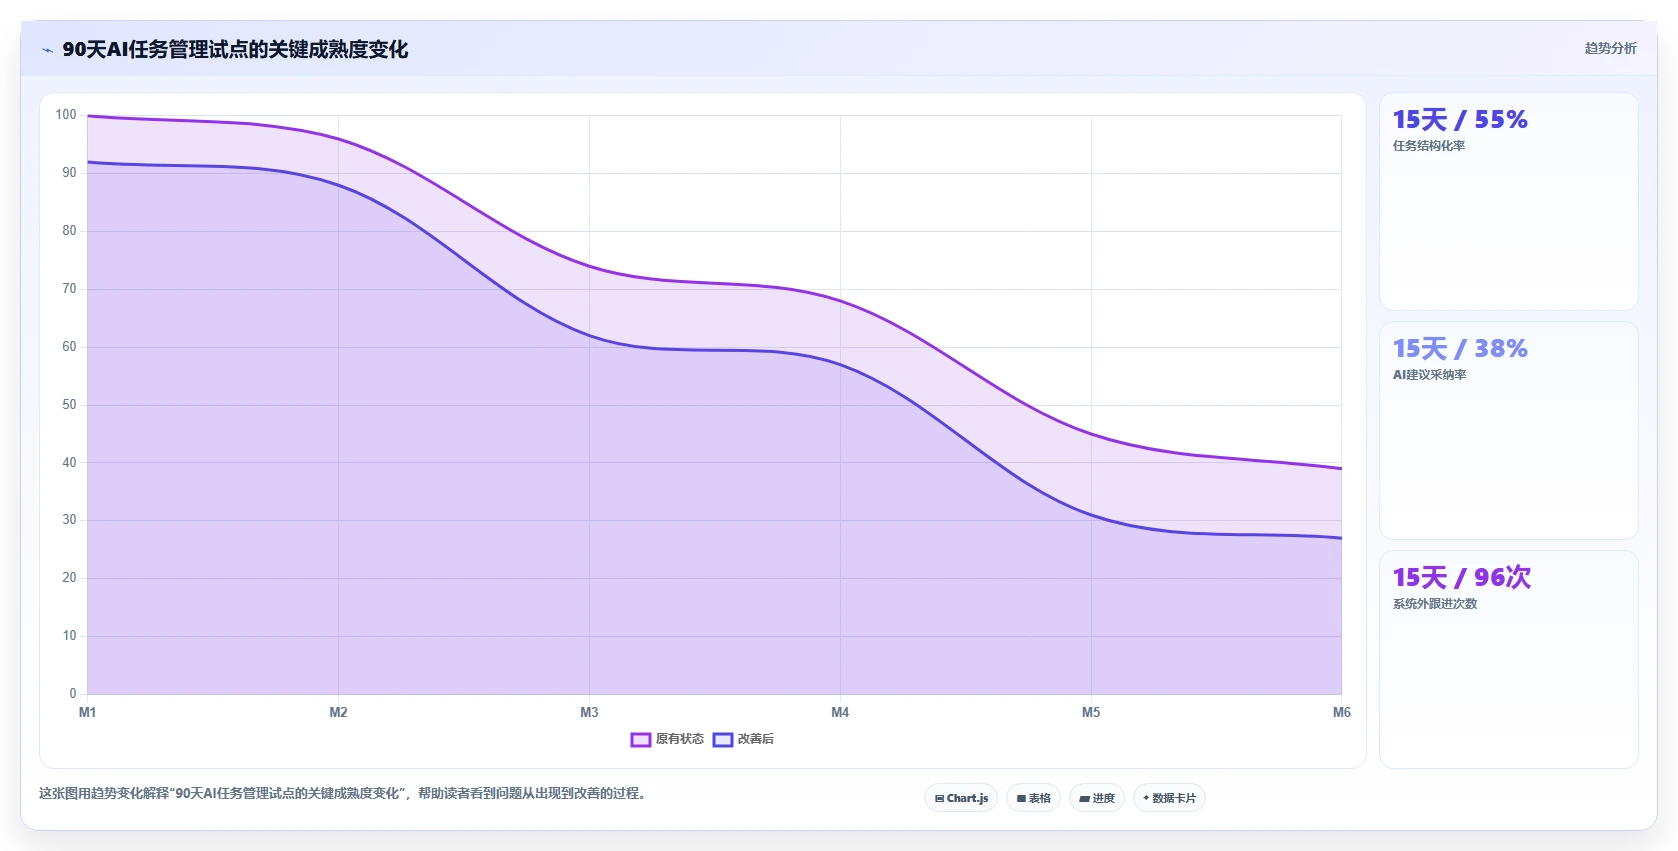Click the 趋势分析 label in header
This screenshot has height=851, width=1678.
[x=1610, y=48]
